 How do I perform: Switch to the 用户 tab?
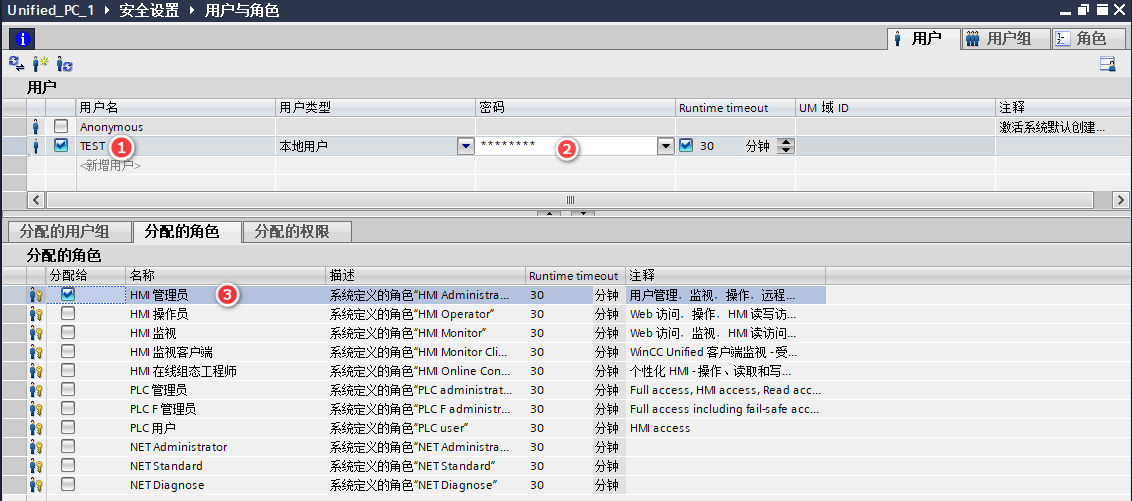tap(924, 39)
